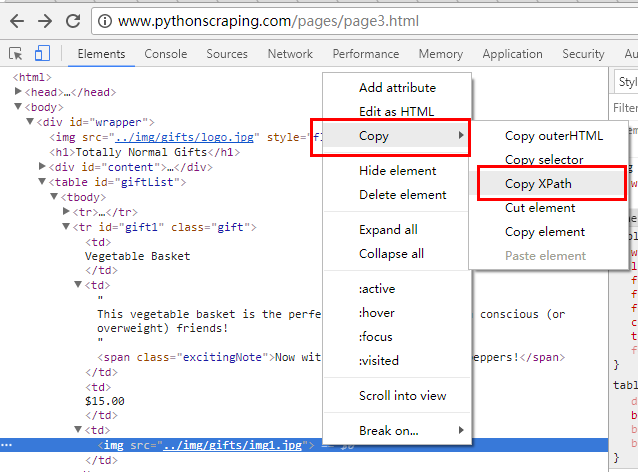Click the three-dots gutter on selected row
This screenshot has width=638, height=472.
coord(7,445)
